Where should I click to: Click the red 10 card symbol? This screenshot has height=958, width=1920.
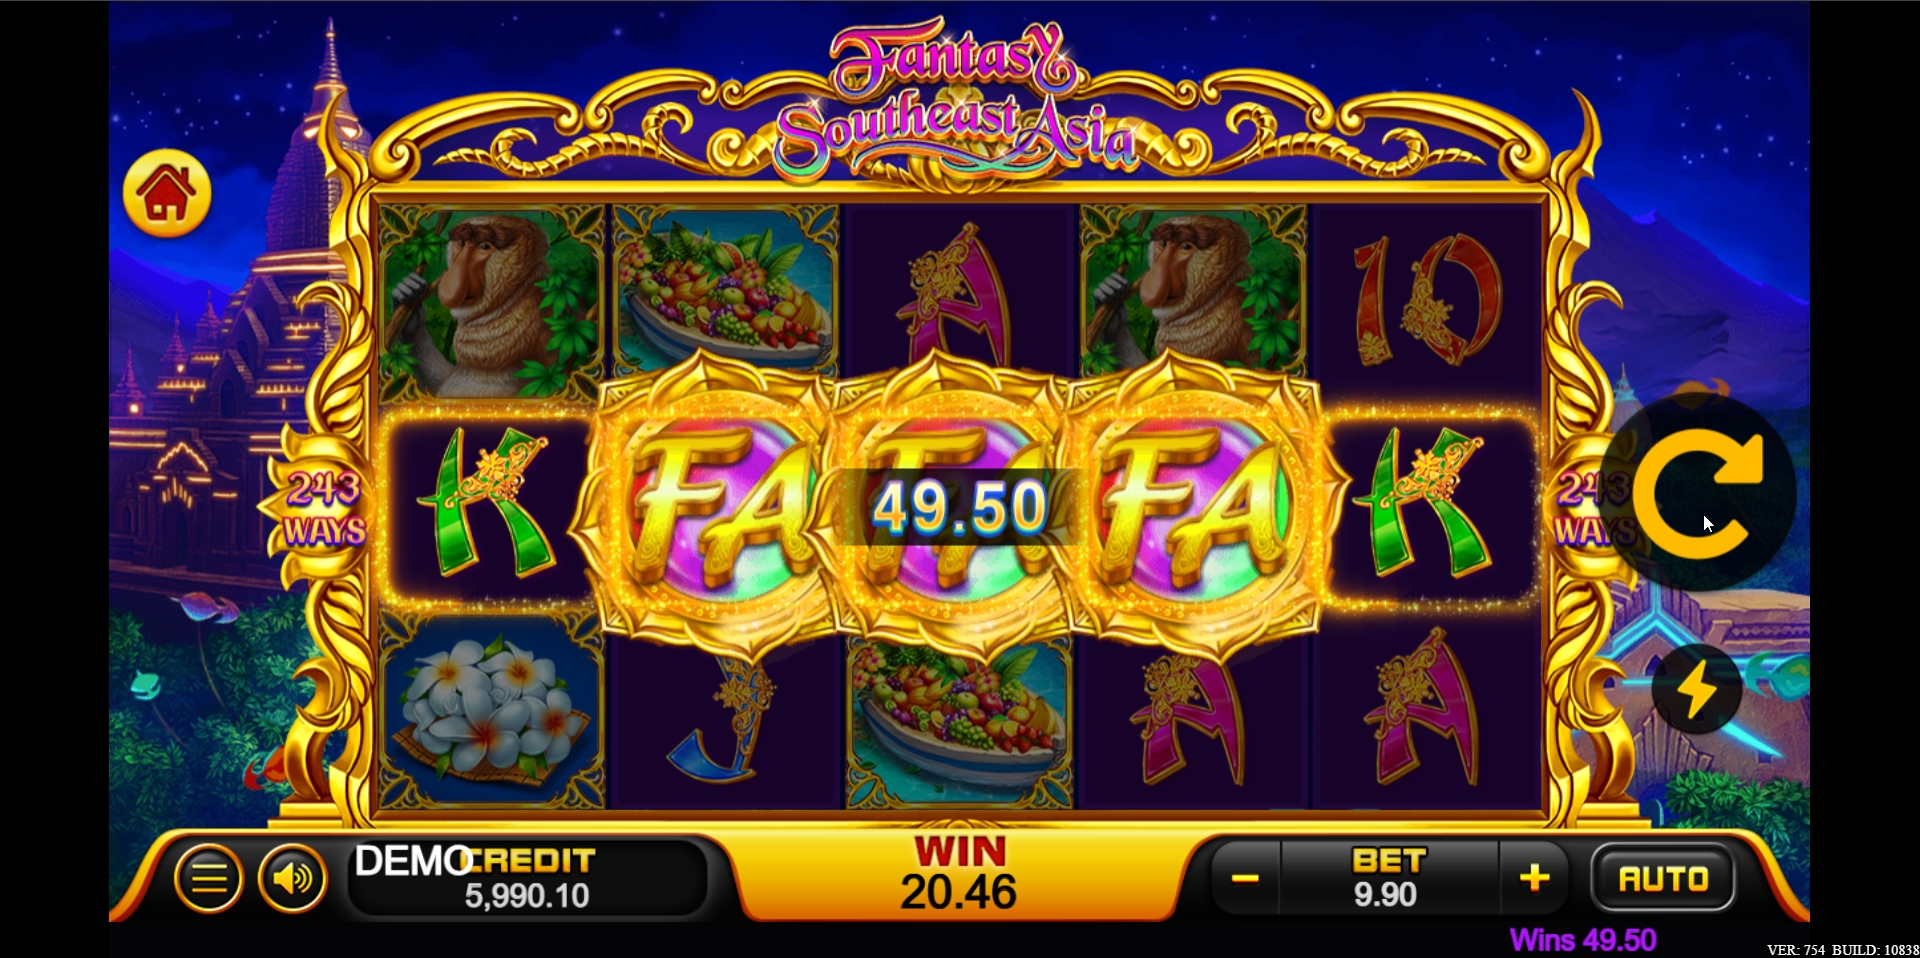[x=1428, y=301]
